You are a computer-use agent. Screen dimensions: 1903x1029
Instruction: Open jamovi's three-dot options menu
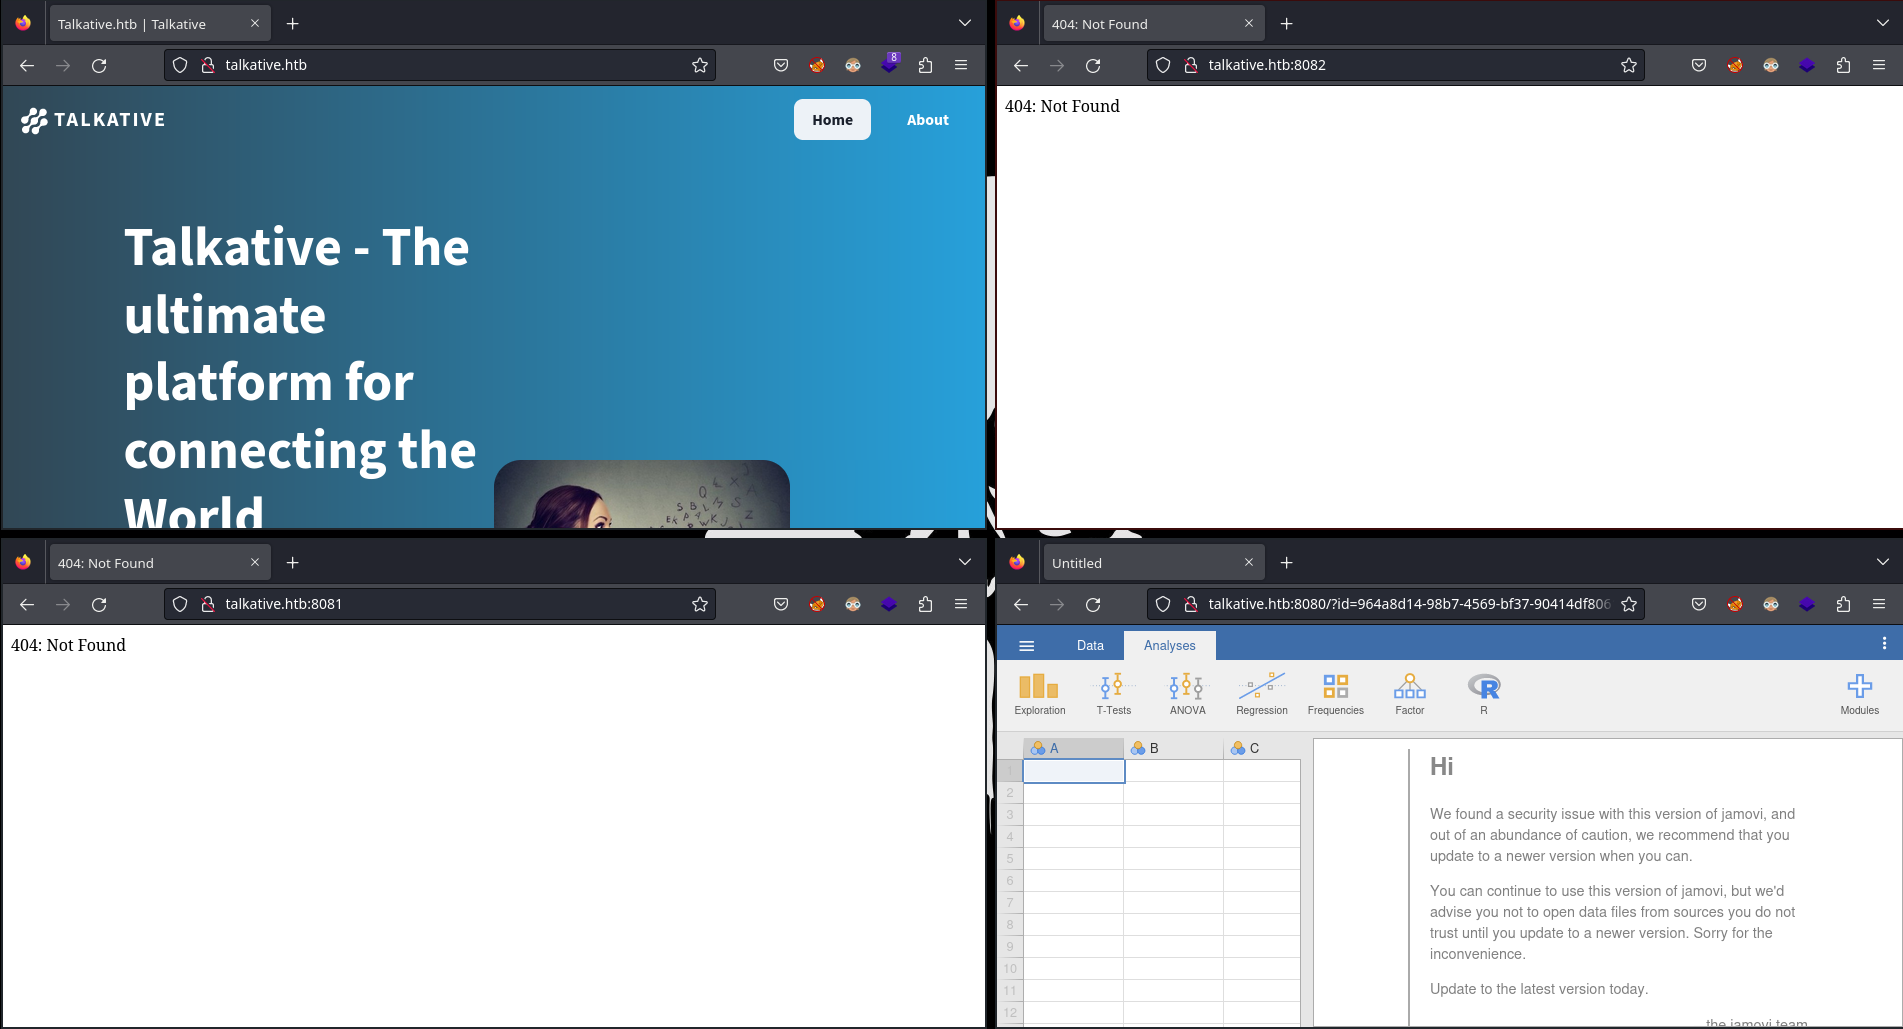1884,644
